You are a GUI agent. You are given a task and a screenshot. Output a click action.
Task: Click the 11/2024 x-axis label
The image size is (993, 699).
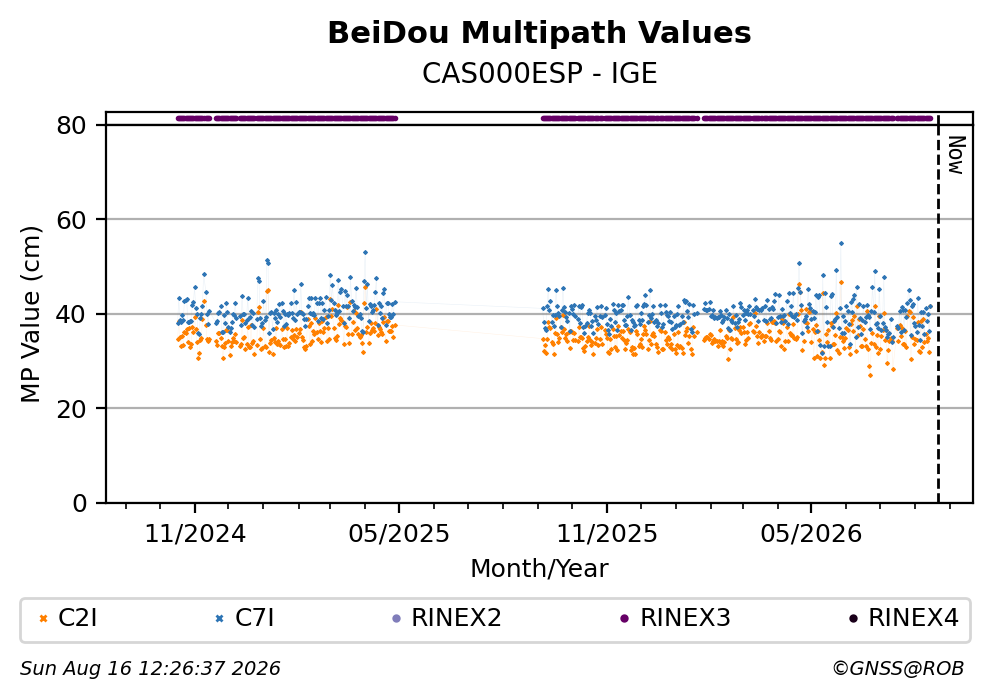(x=195, y=534)
